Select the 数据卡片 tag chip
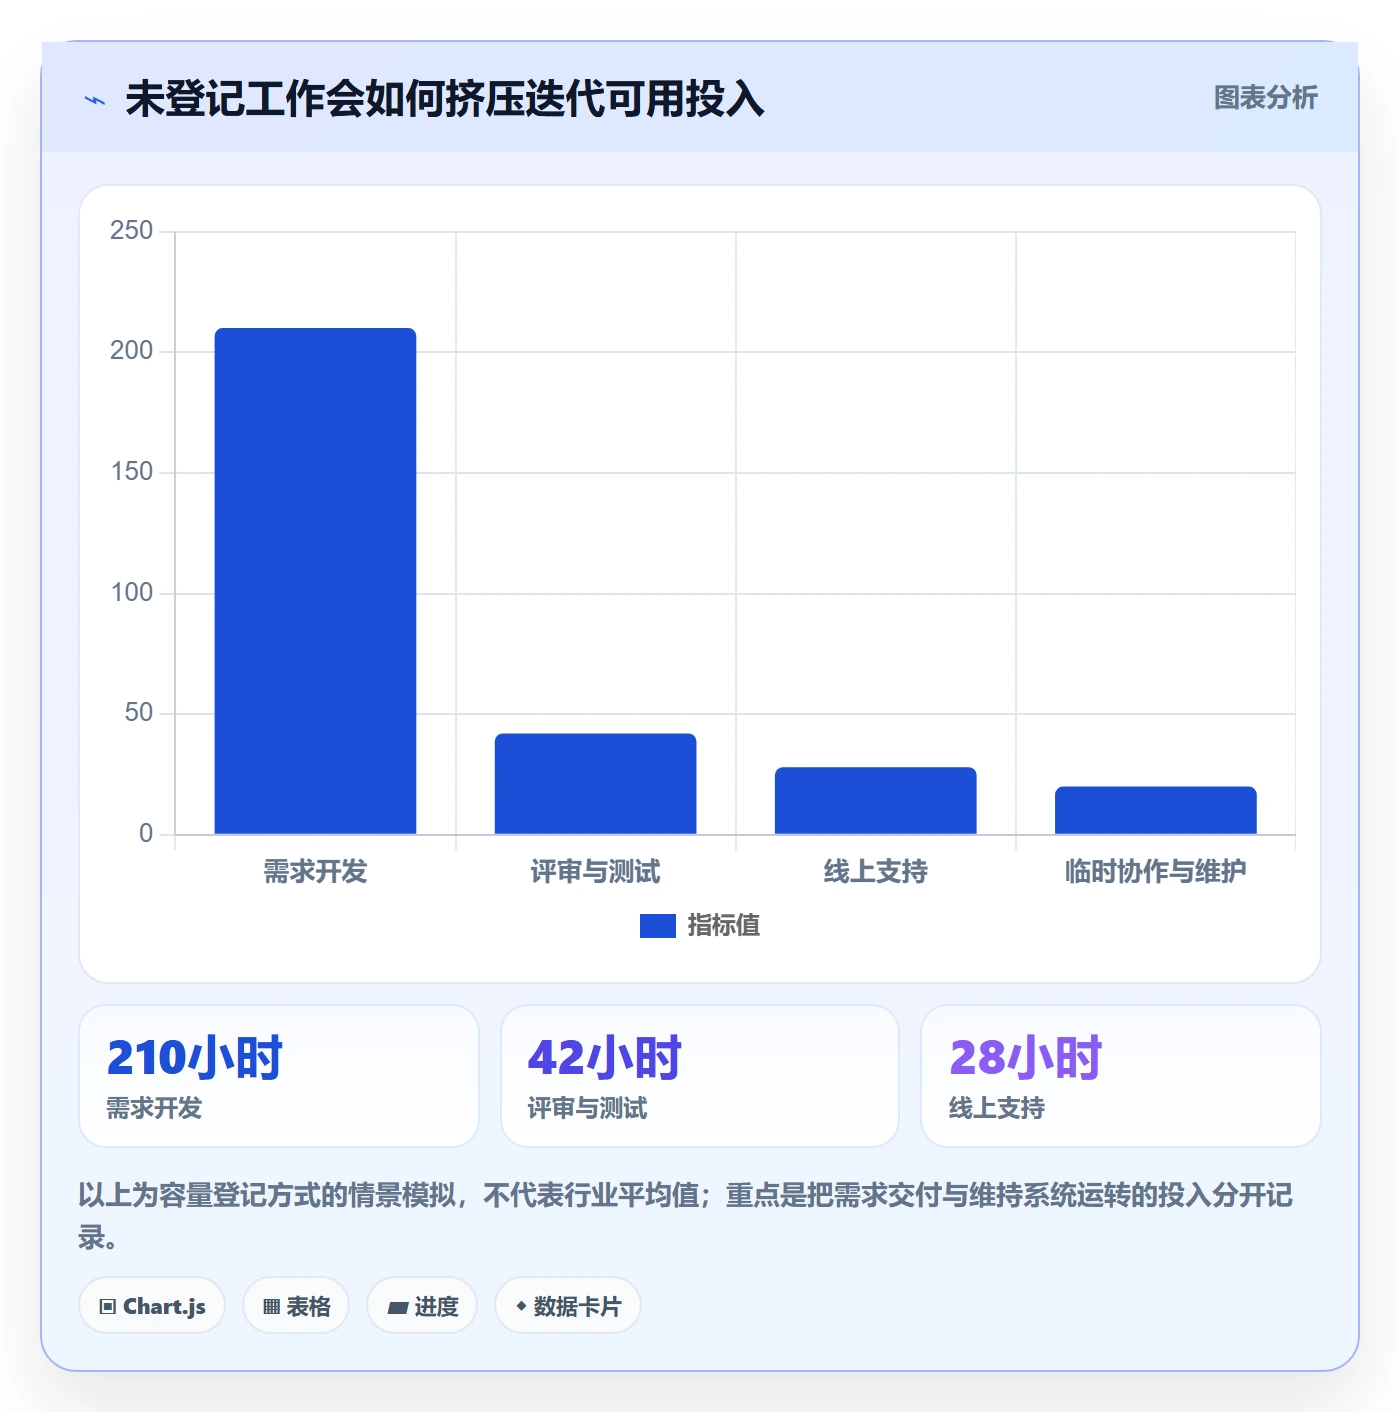This screenshot has width=1400, height=1412. pyautogui.click(x=567, y=1306)
